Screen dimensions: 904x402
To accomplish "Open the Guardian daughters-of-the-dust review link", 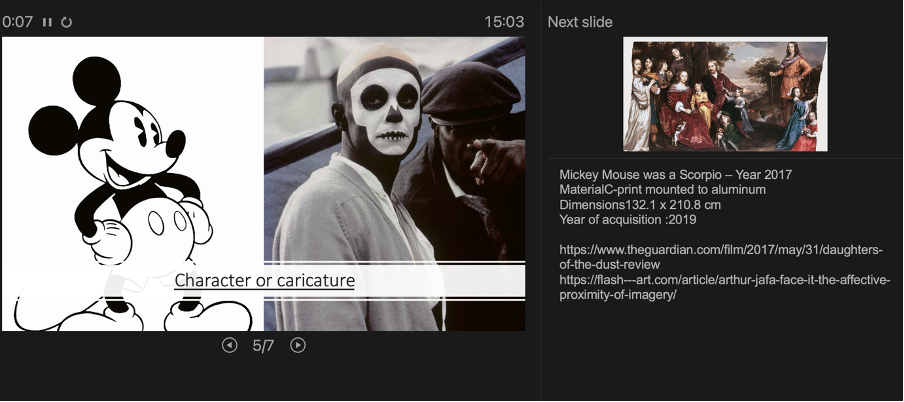I will click(x=721, y=257).
